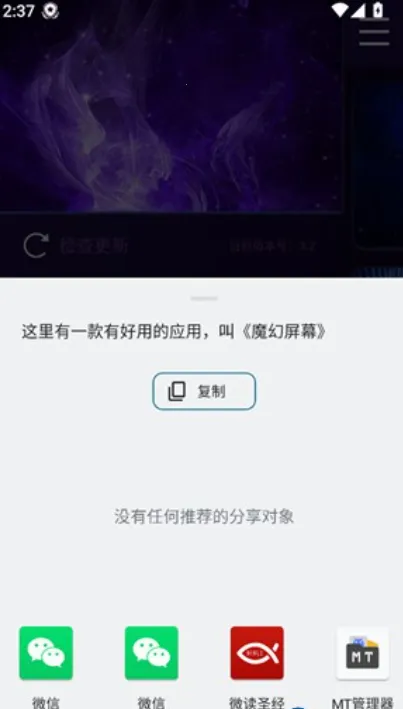Click the dimmed 检查更新 text
The image size is (403, 709).
pyautogui.click(x=94, y=246)
